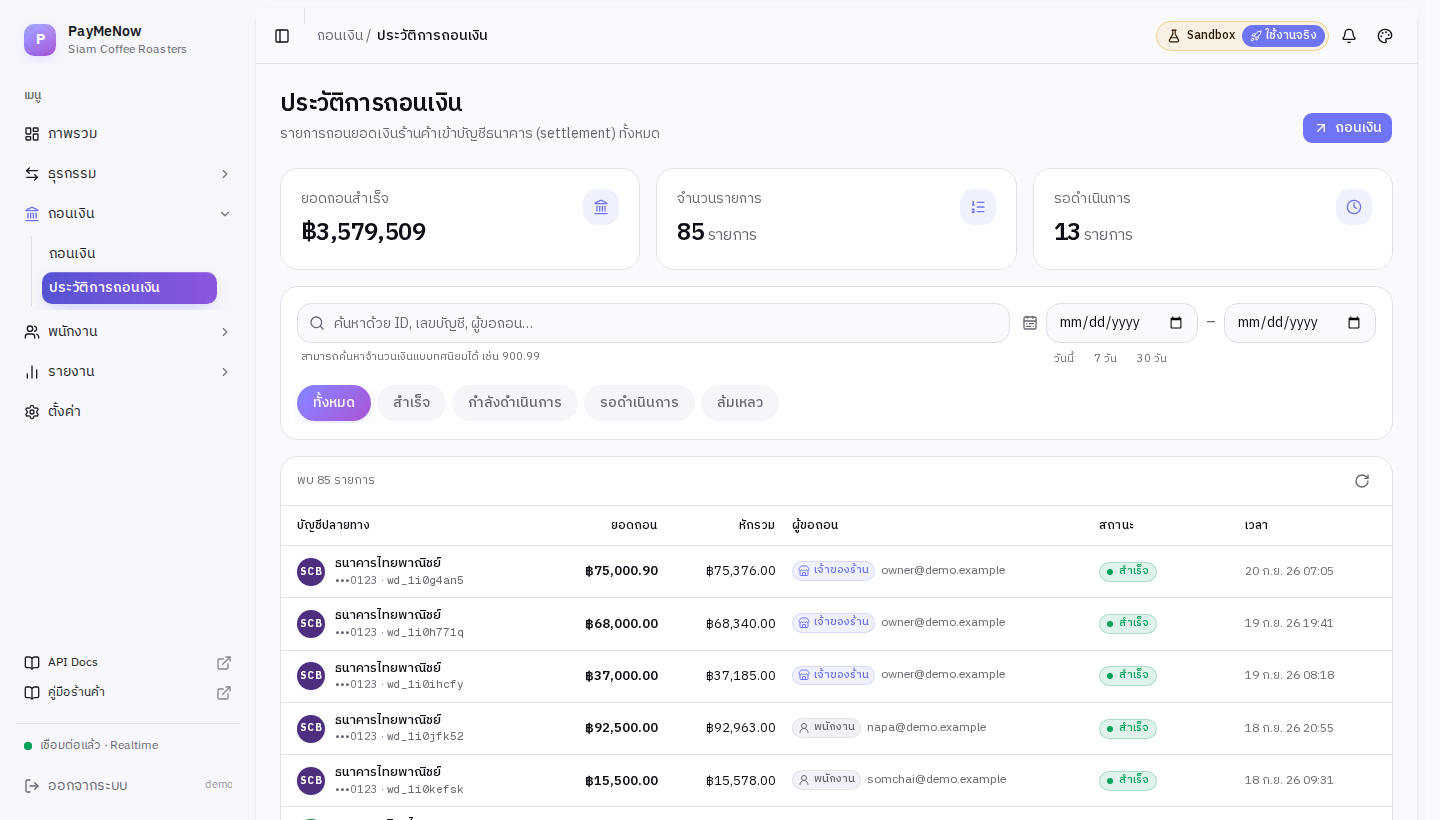This screenshot has height=820, width=1440.
Task: Open the theme palette icon
Action: pos(1385,36)
